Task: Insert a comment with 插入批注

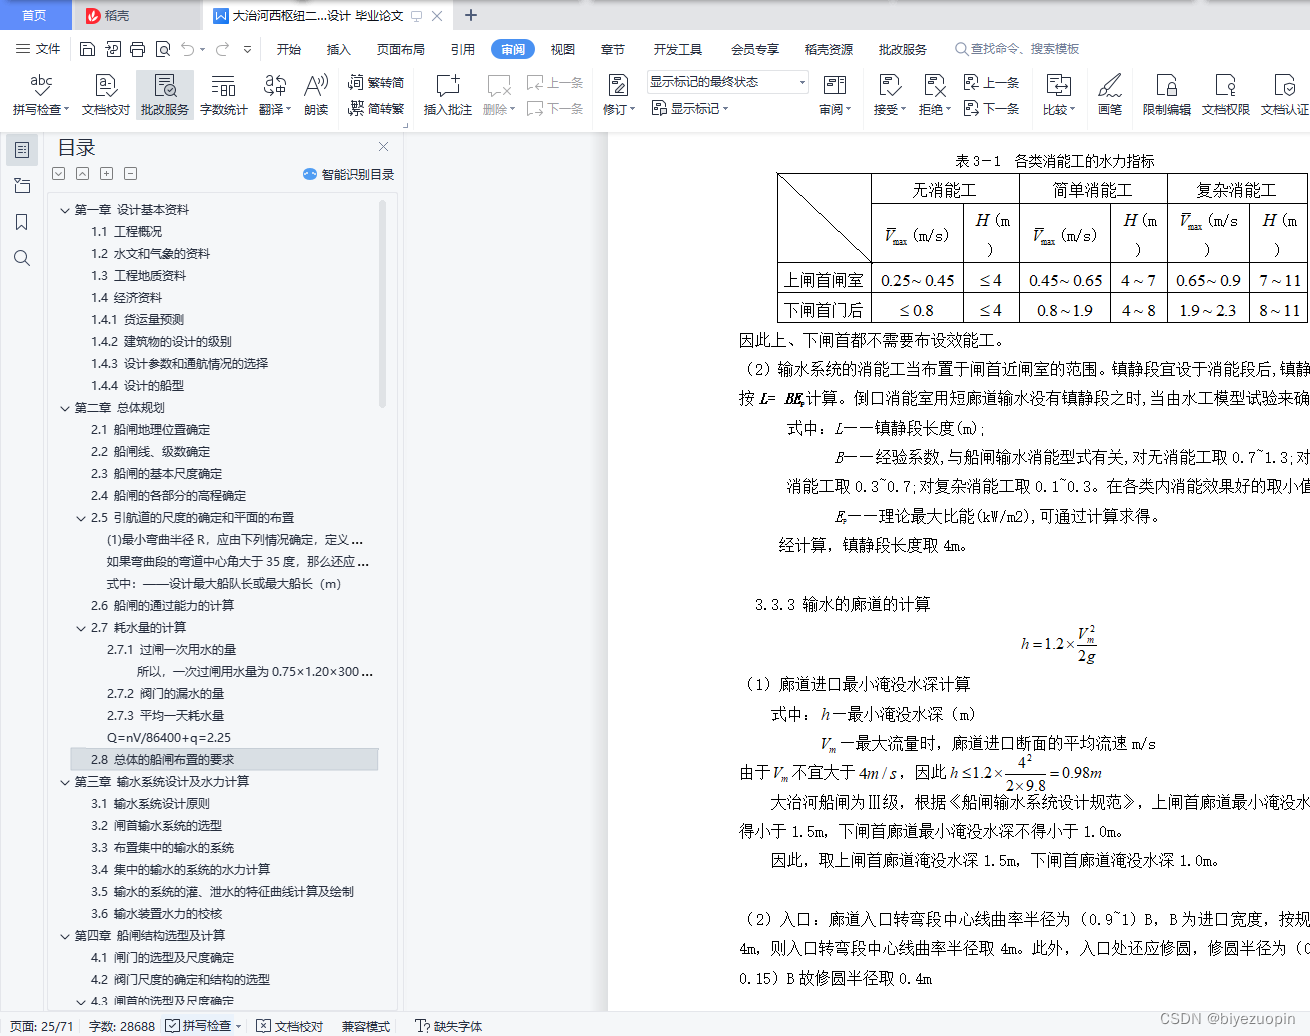Action: tap(447, 95)
